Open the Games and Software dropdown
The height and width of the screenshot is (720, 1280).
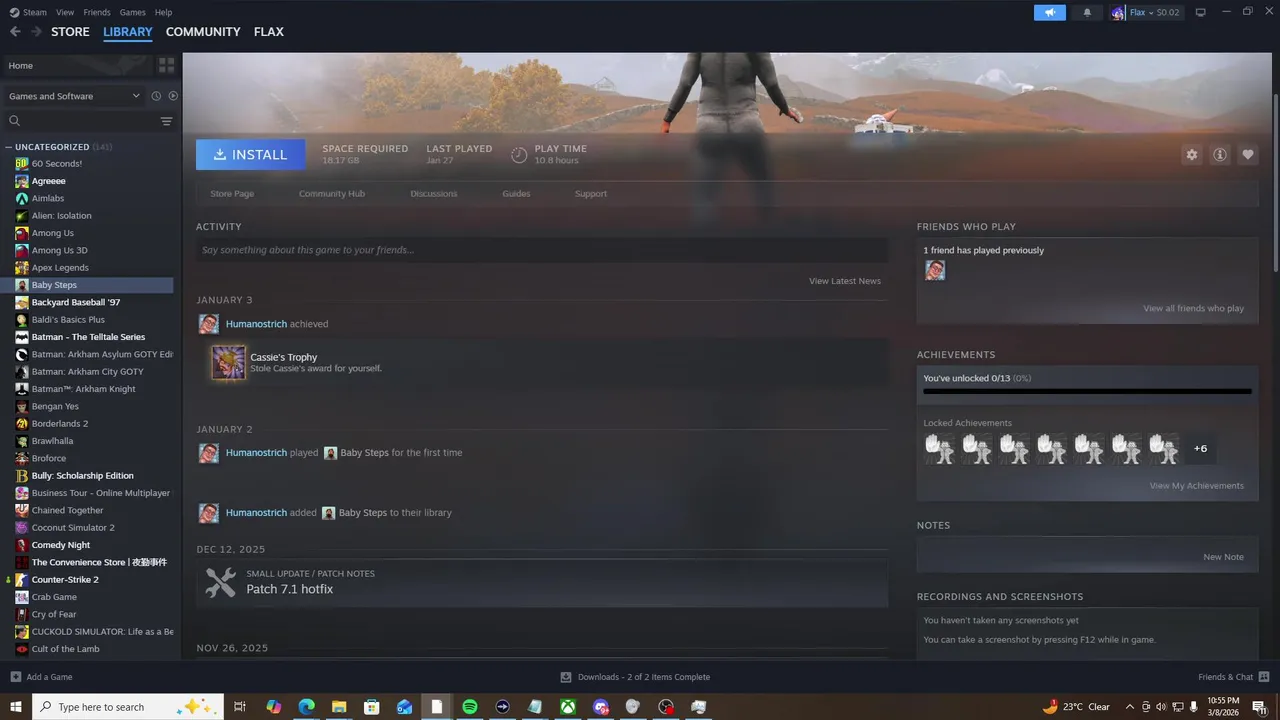click(x=75, y=96)
